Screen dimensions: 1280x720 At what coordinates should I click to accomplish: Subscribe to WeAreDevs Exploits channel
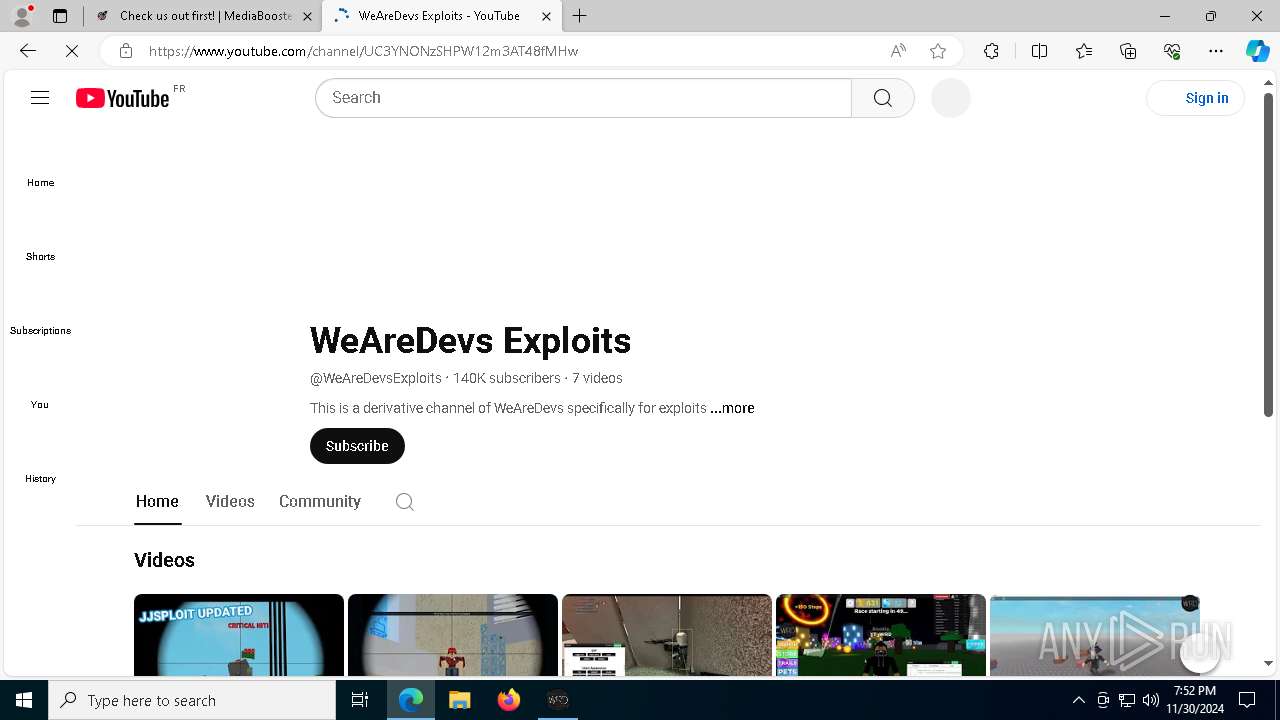click(x=357, y=446)
